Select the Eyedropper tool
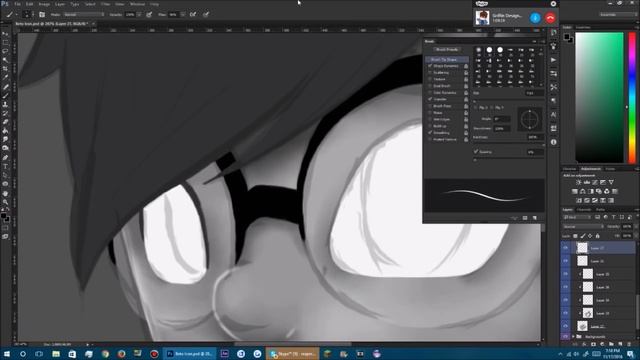 click(5, 77)
